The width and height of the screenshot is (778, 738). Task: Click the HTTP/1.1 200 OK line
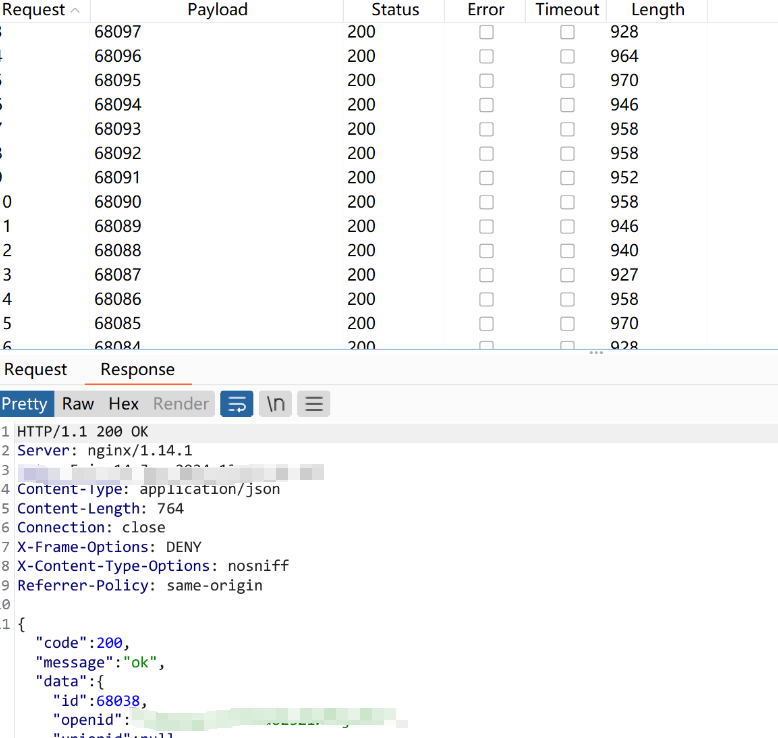(x=82, y=432)
